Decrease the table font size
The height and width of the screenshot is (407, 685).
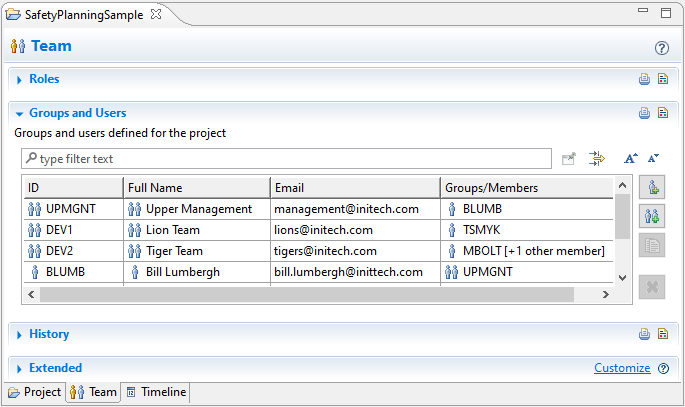[x=653, y=158]
